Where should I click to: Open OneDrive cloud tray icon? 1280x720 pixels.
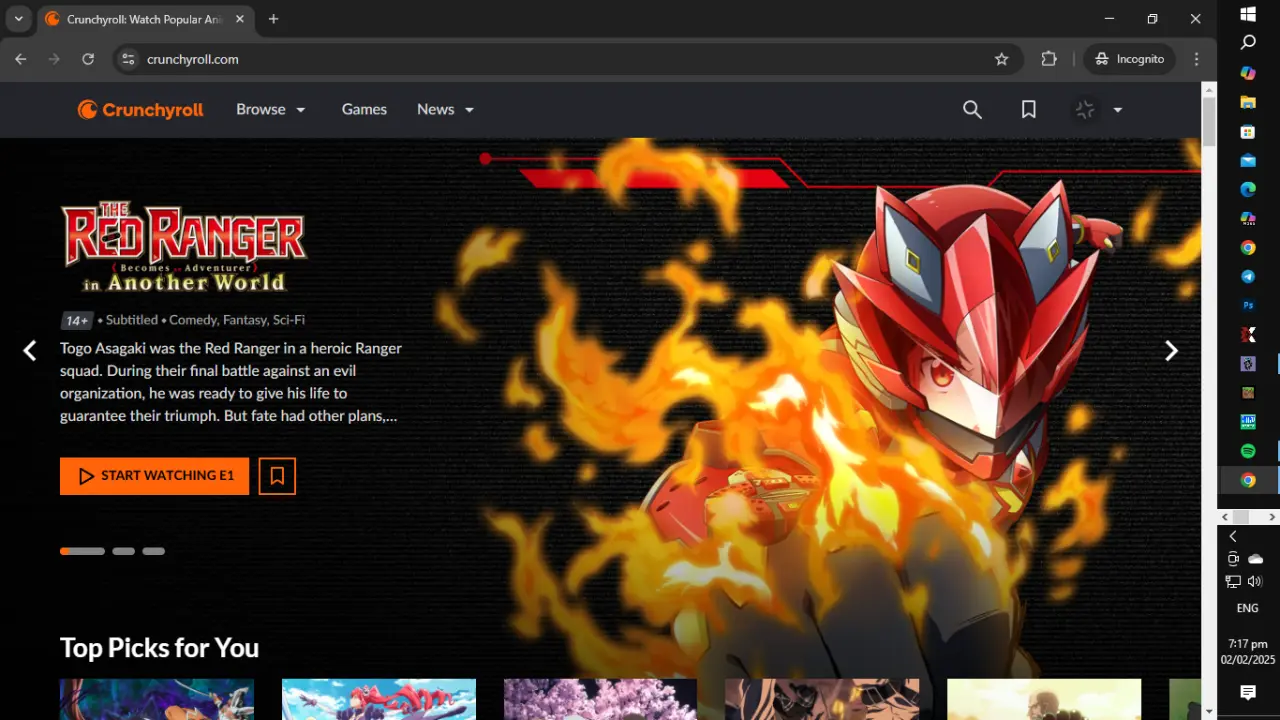1256,559
